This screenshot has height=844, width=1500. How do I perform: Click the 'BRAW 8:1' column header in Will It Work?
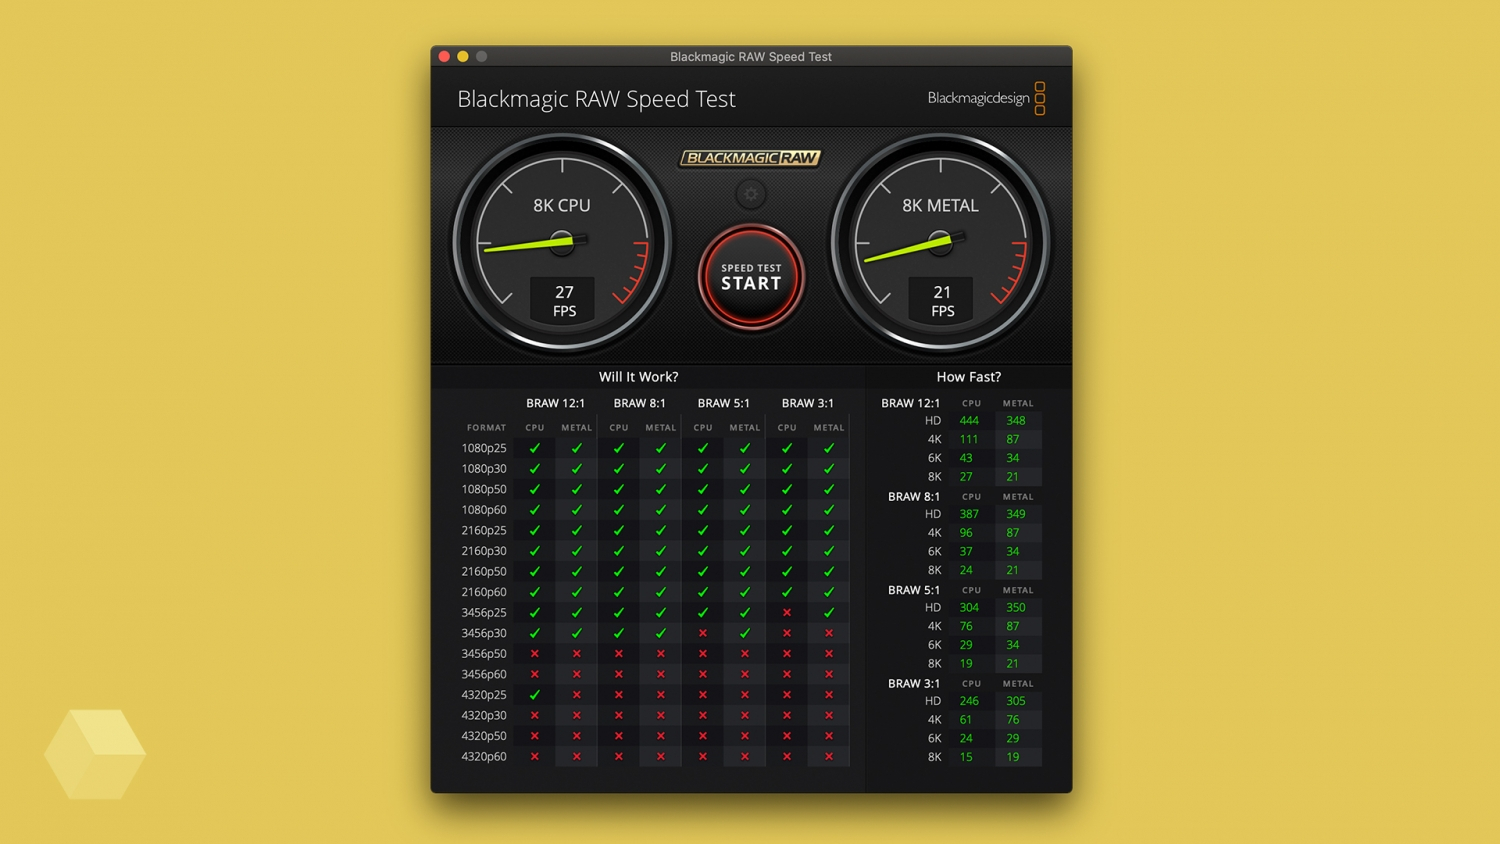tap(639, 403)
